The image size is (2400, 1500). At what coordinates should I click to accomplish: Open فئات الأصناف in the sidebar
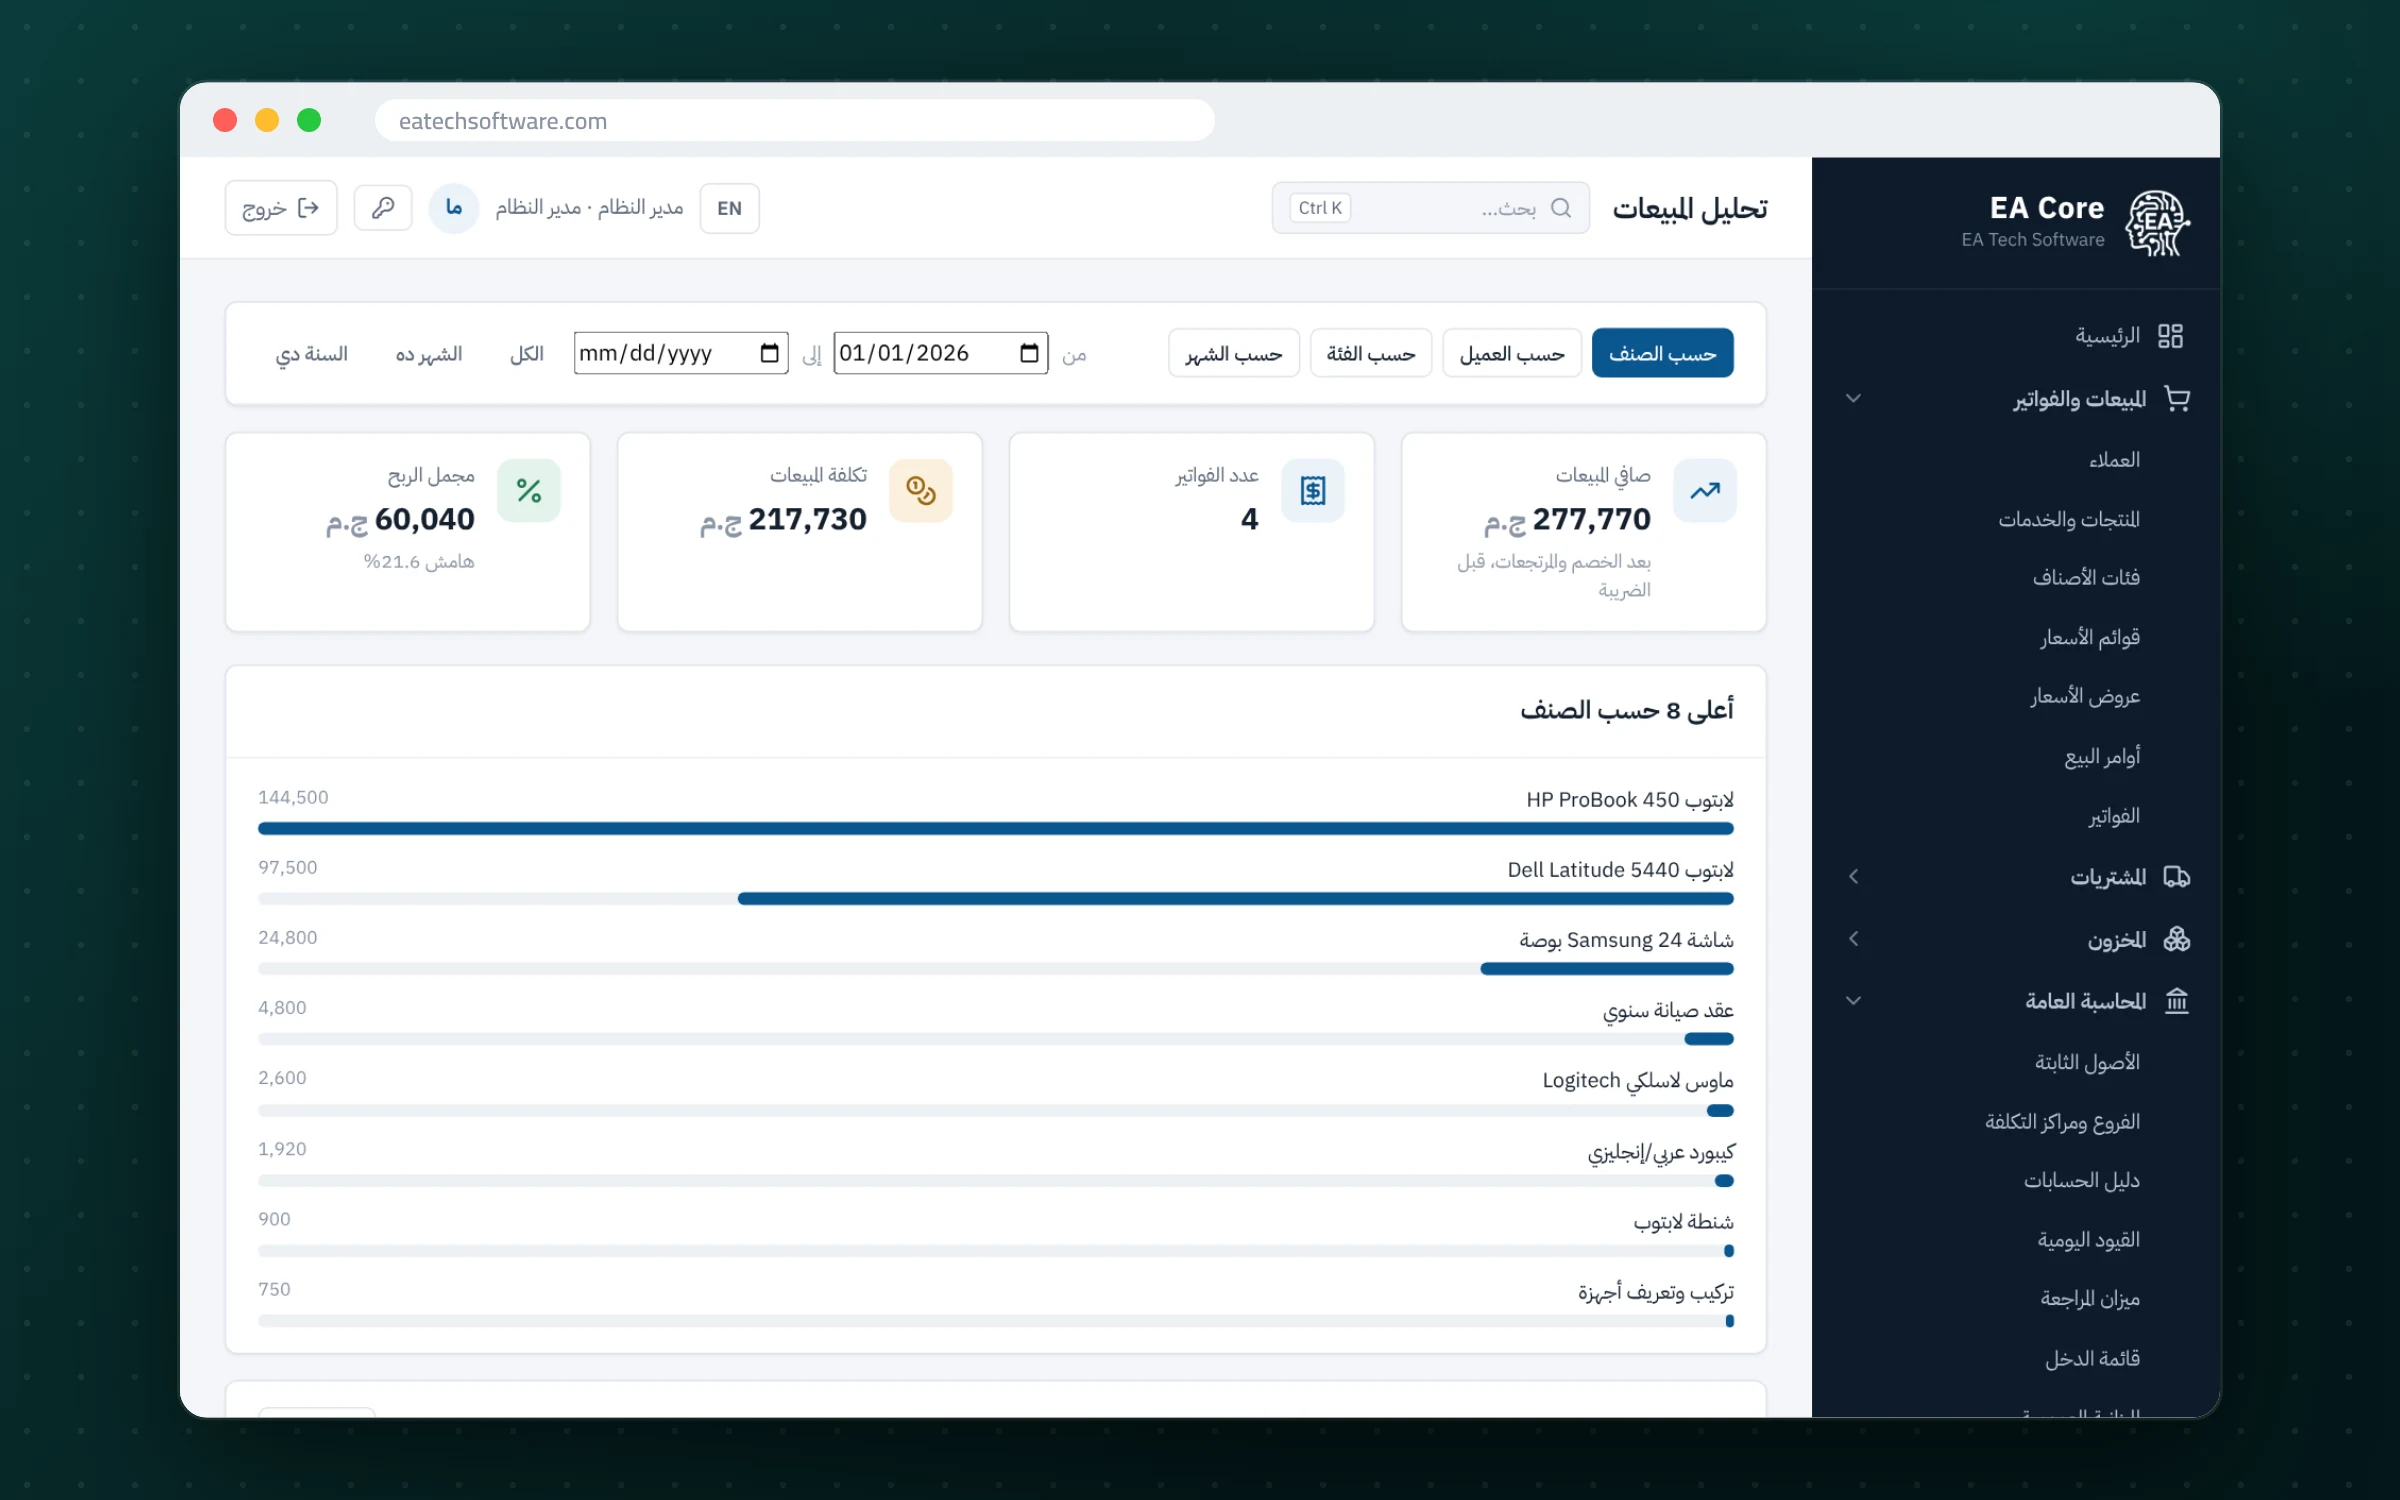point(2086,577)
